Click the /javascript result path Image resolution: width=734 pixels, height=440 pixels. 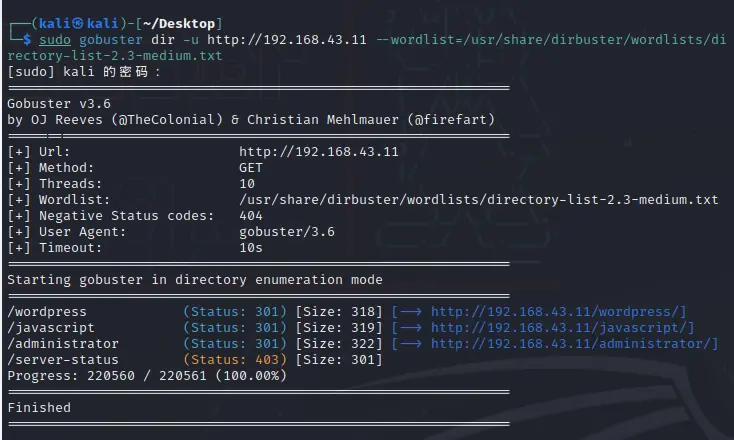pos(50,327)
